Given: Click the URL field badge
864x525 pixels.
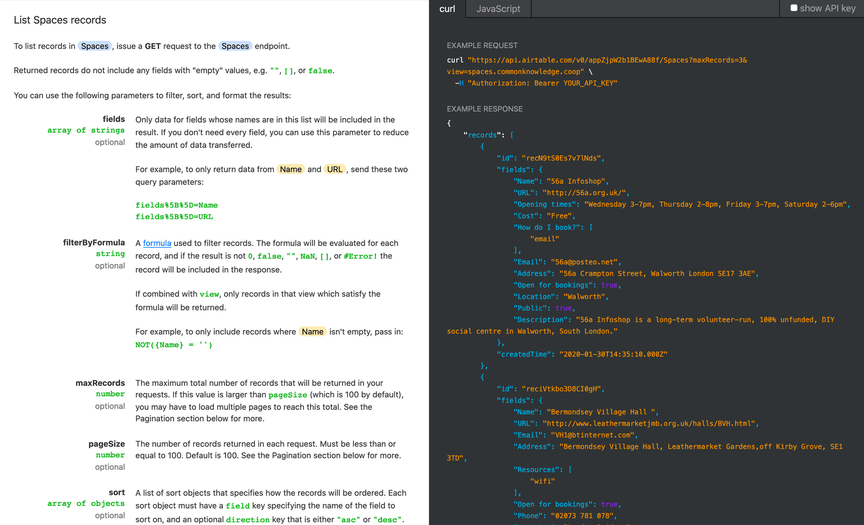Looking at the screenshot, I should coord(335,169).
